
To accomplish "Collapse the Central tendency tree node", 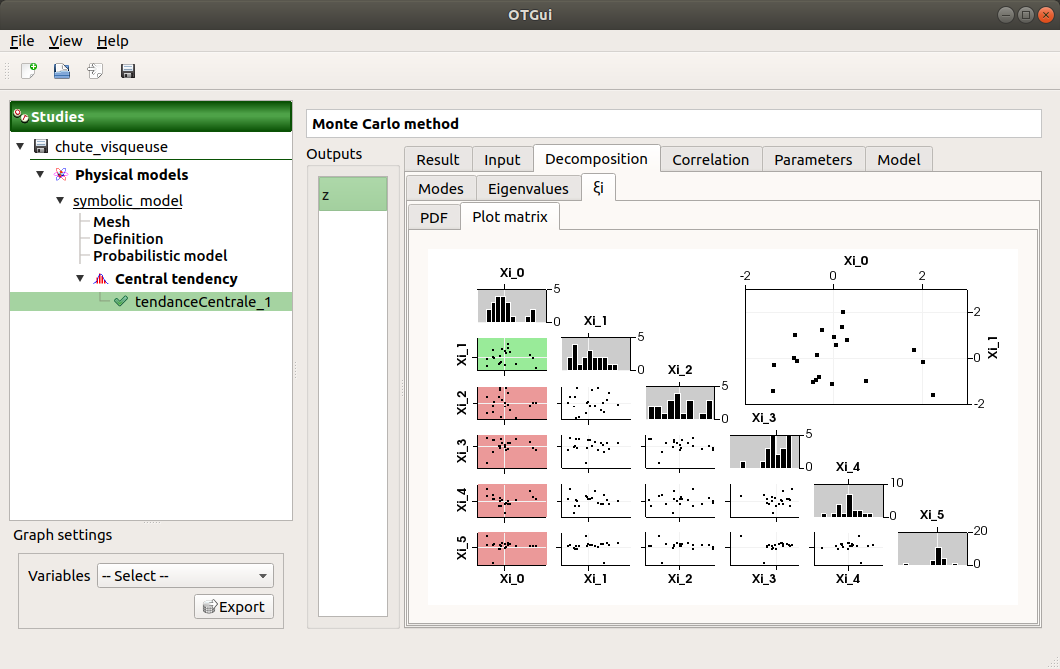I will [x=80, y=279].
